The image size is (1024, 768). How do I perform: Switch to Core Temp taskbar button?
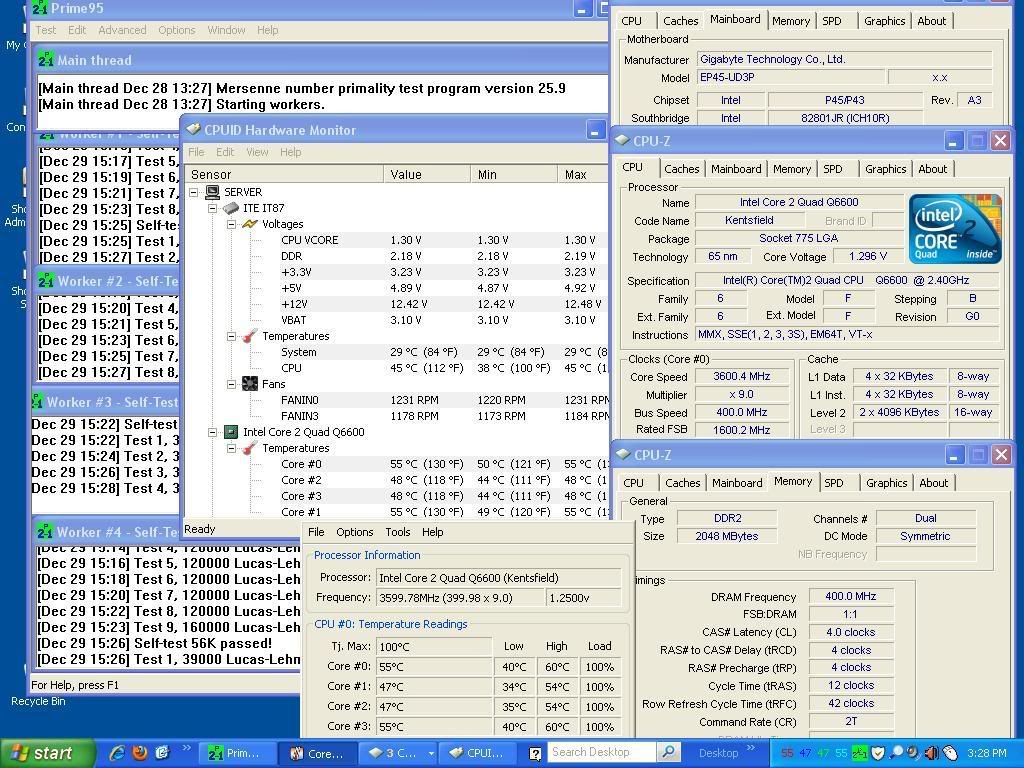[x=317, y=754]
